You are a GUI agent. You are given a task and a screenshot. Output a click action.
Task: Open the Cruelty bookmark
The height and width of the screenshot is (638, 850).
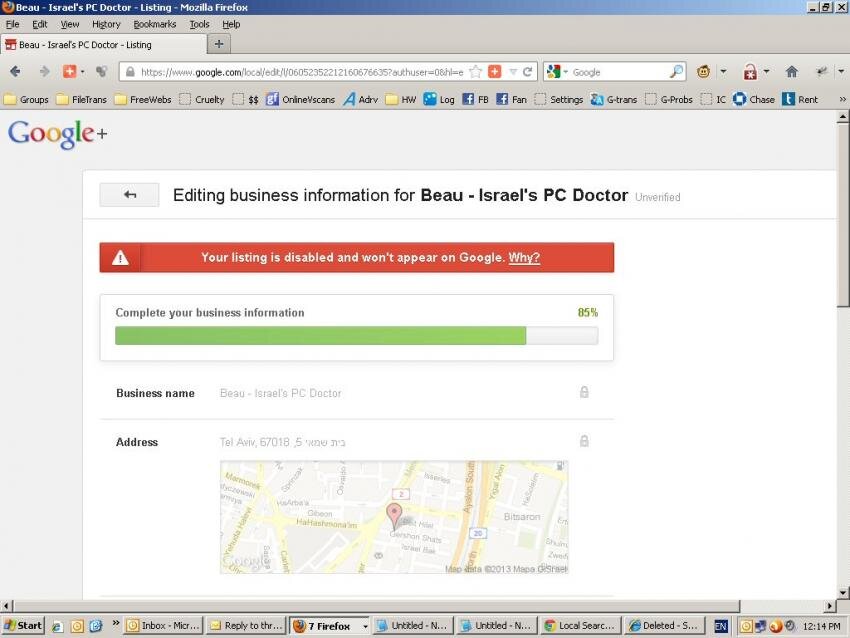202,100
